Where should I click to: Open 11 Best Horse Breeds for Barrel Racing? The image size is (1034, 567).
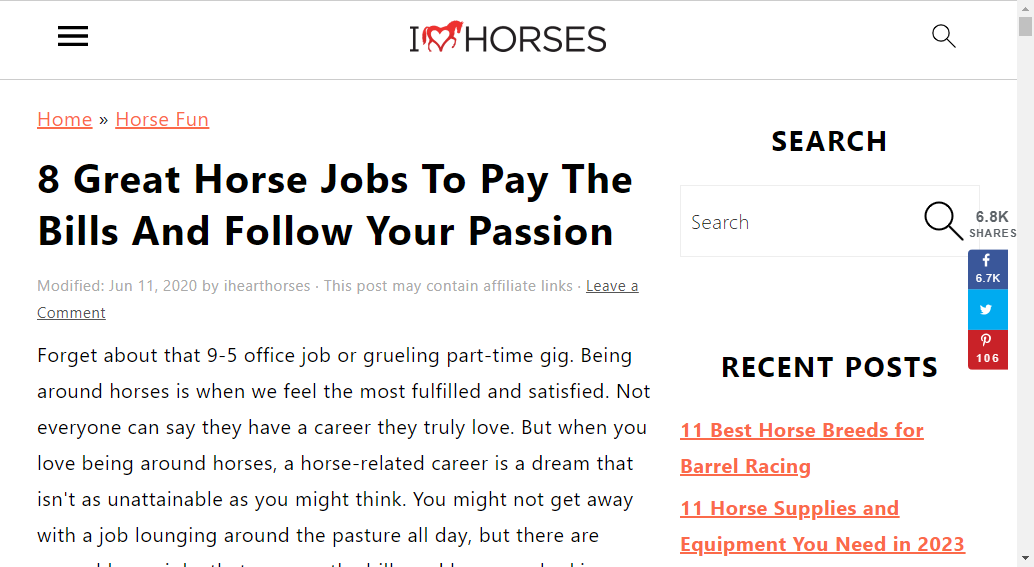[x=802, y=448]
